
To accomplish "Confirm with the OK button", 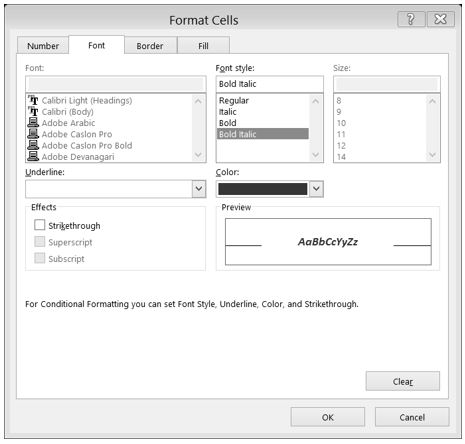I will (x=328, y=417).
